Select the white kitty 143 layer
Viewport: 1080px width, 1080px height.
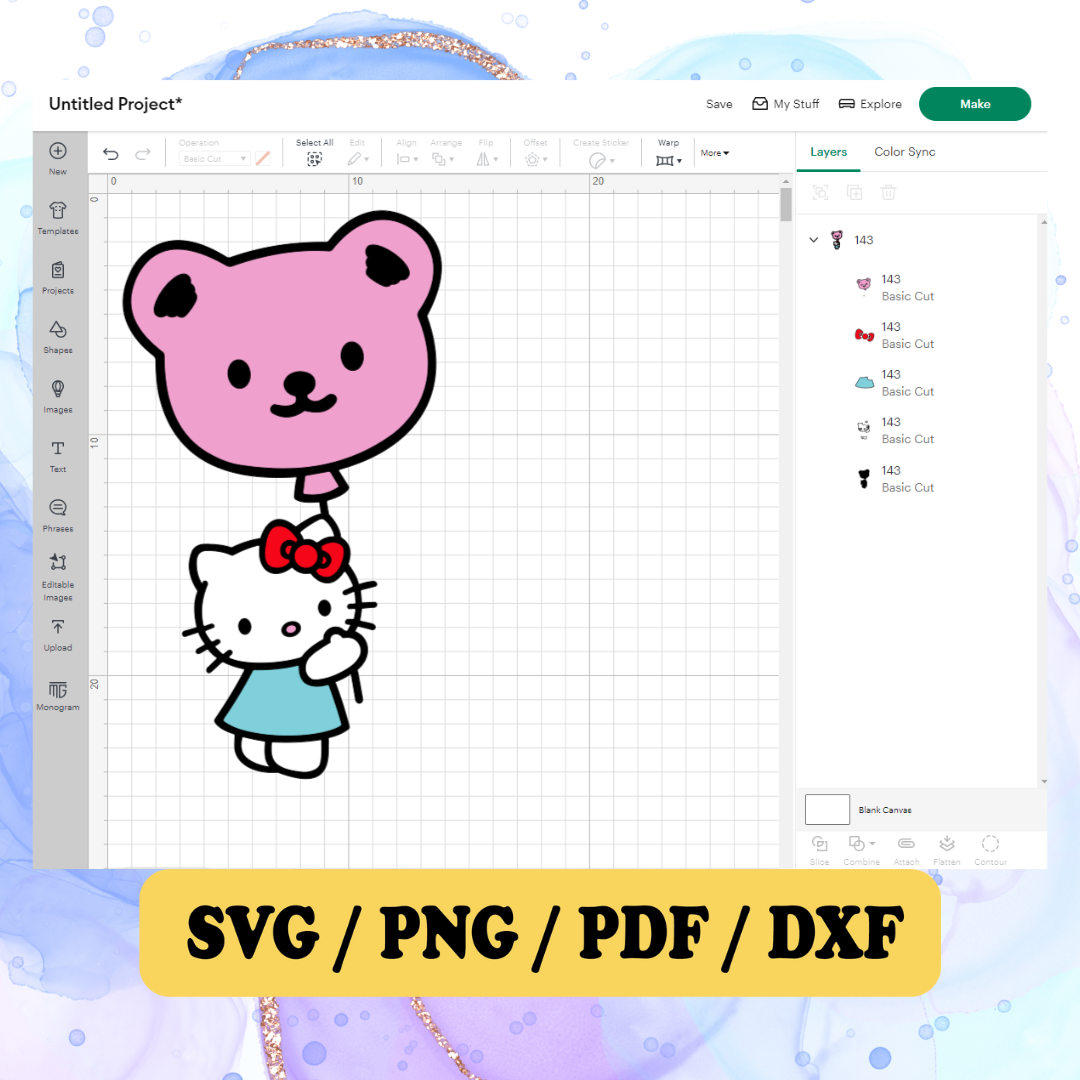916,430
